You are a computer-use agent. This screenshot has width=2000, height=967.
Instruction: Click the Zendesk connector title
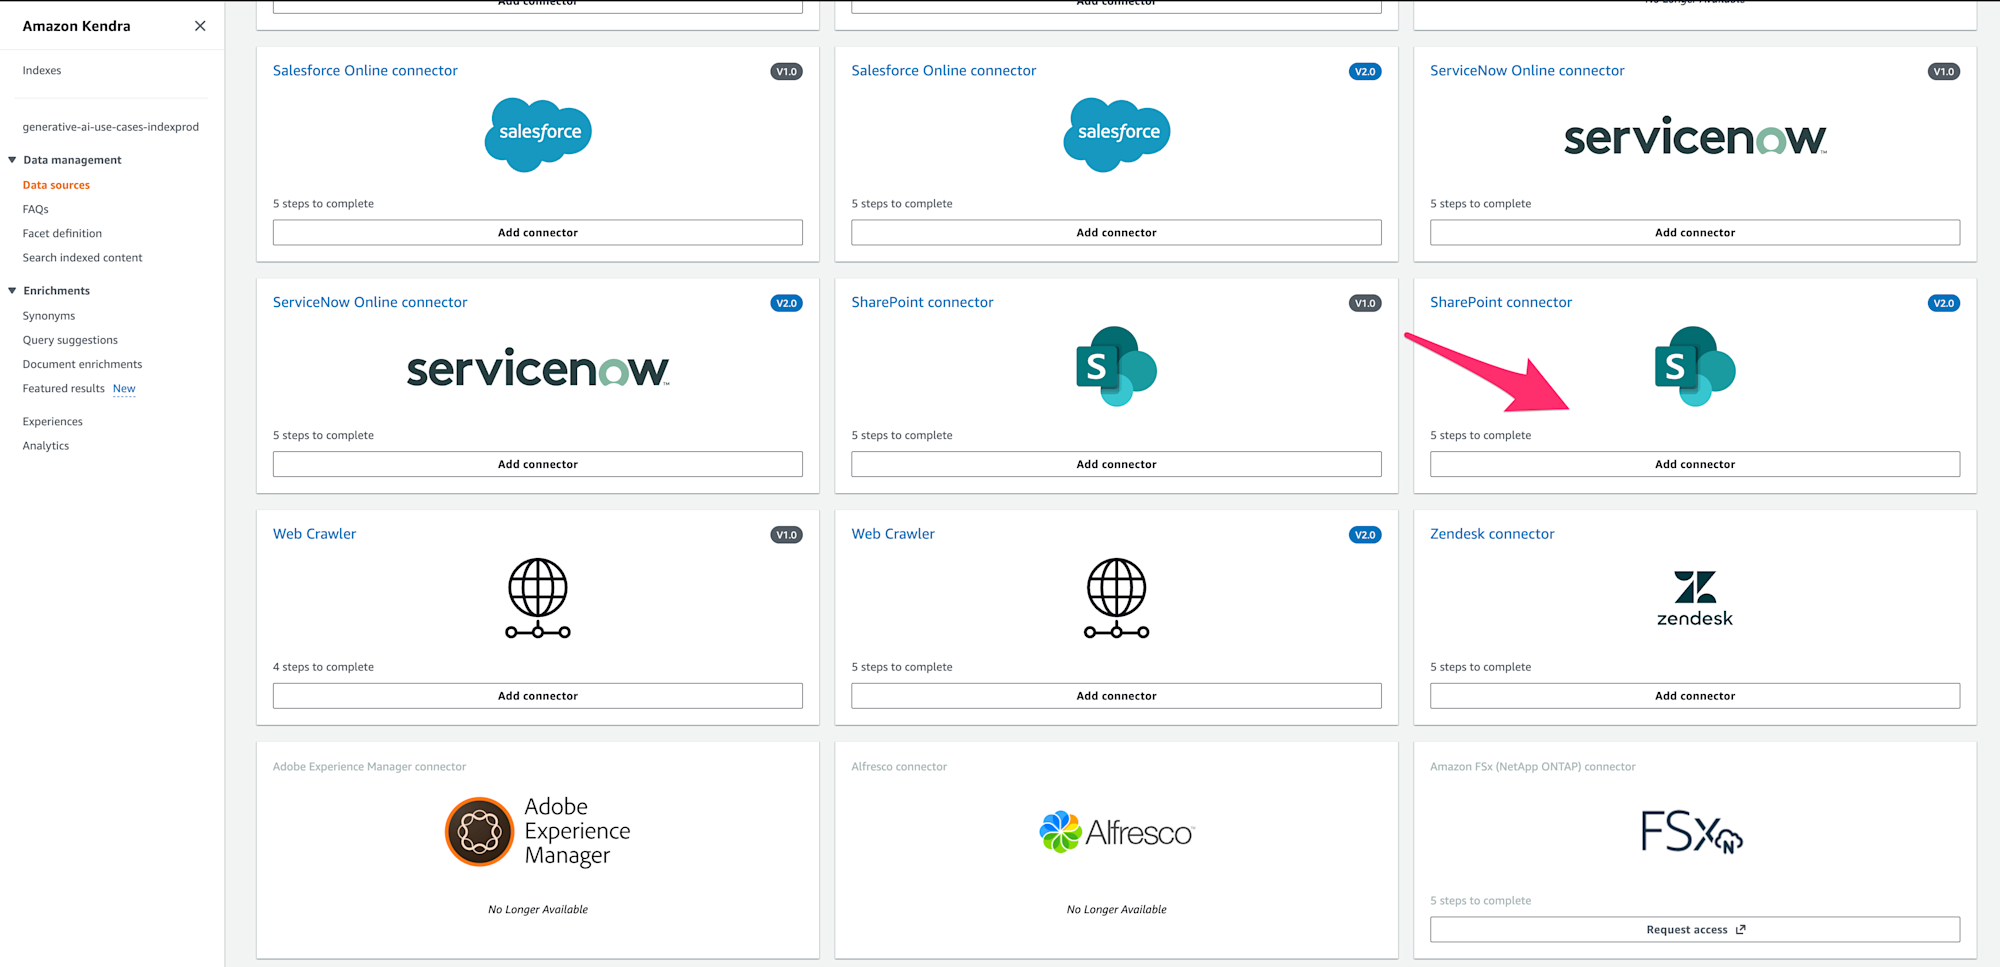tap(1492, 535)
